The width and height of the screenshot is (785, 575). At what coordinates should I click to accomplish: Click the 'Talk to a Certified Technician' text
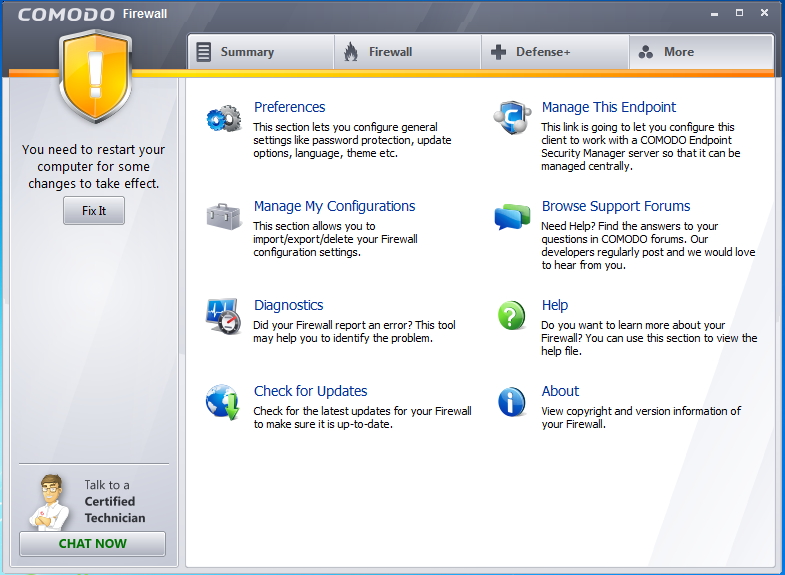click(115, 501)
